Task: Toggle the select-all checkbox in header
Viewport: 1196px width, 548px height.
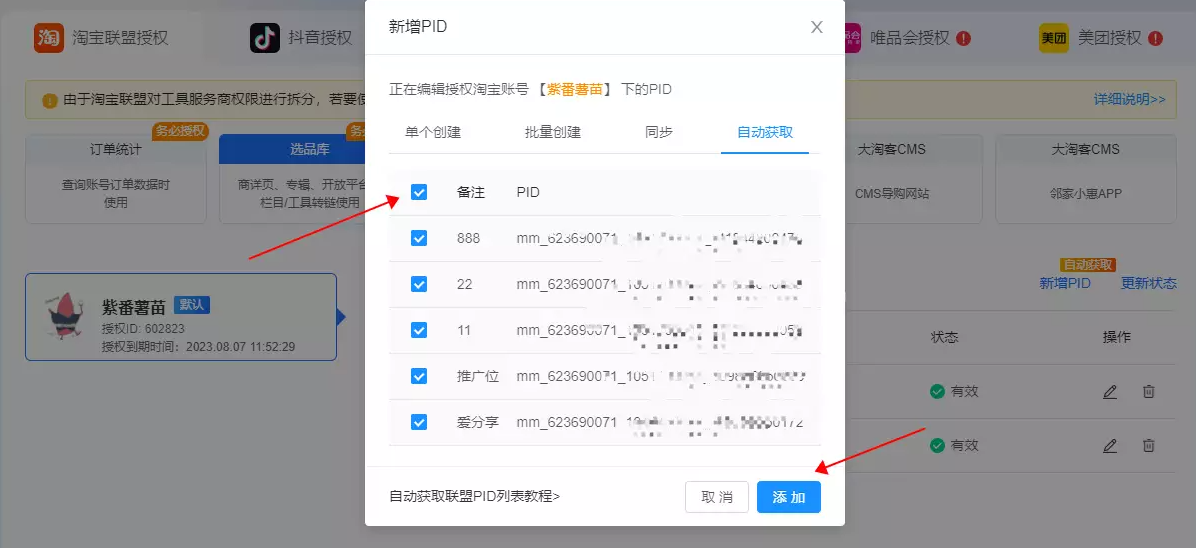Action: tap(419, 192)
